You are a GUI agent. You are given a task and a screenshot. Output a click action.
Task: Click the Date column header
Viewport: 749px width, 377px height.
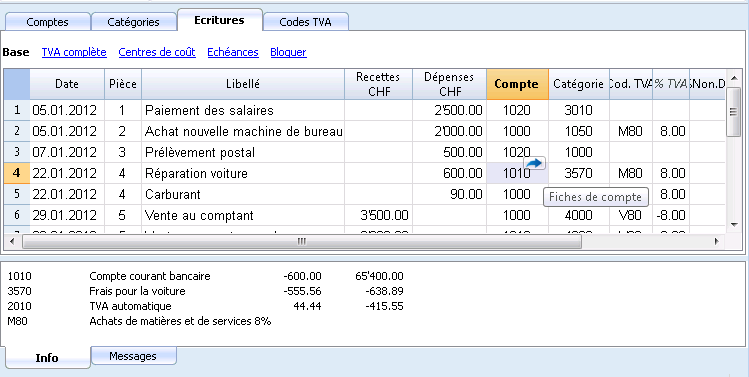tap(67, 84)
